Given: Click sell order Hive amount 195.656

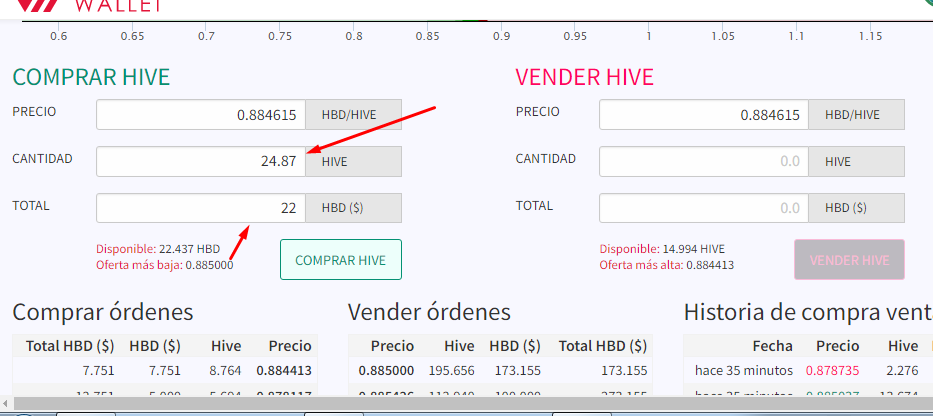Looking at the screenshot, I should pos(452,371).
